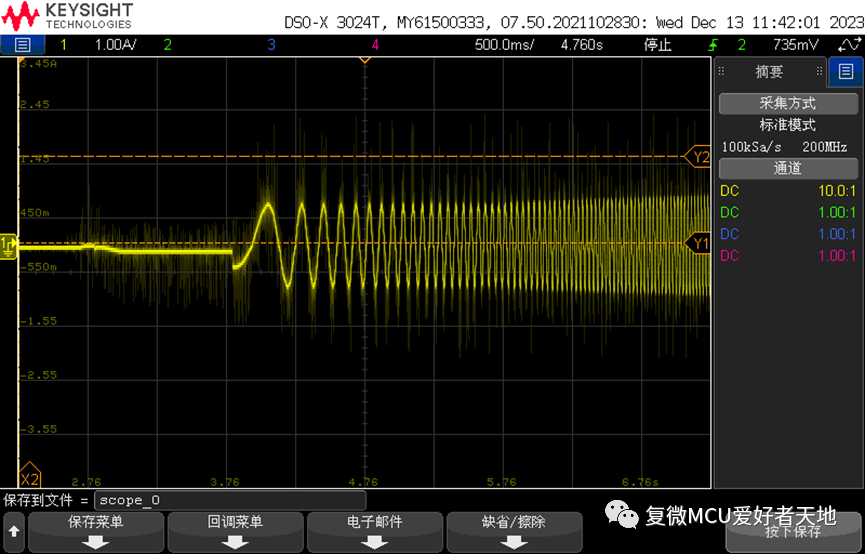Image resolution: width=865 pixels, height=554 pixels.
Task: Toggle channel 4 on
Action: pyautogui.click(x=375, y=45)
